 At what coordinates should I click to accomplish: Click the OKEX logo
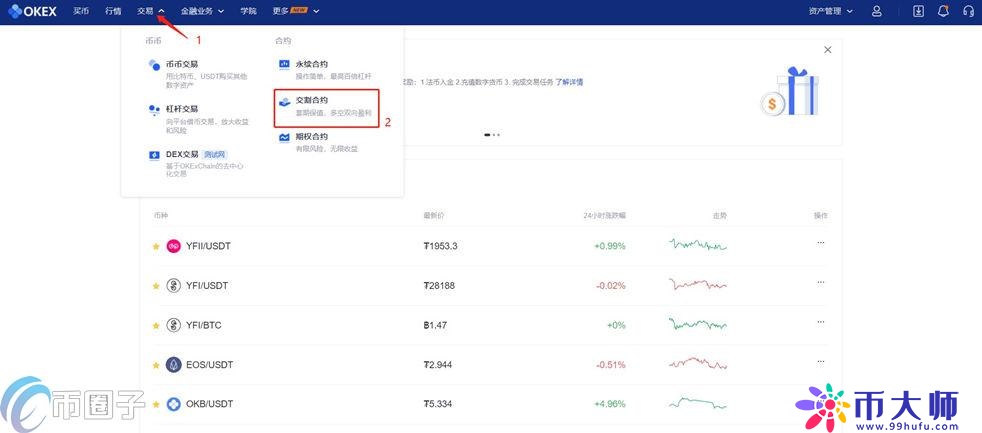[32, 11]
